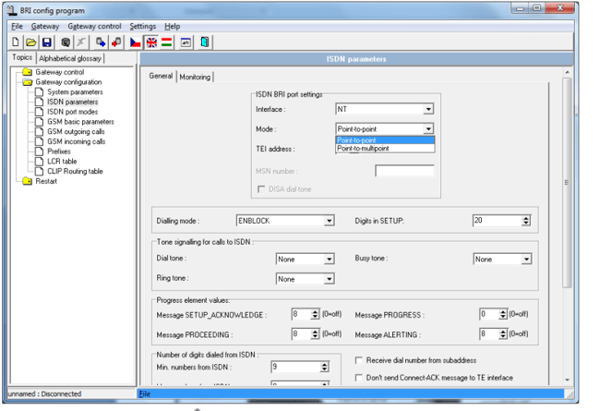Screen dimensions: 600x411
Task: Open the Gateway control menu
Action: 95,26
